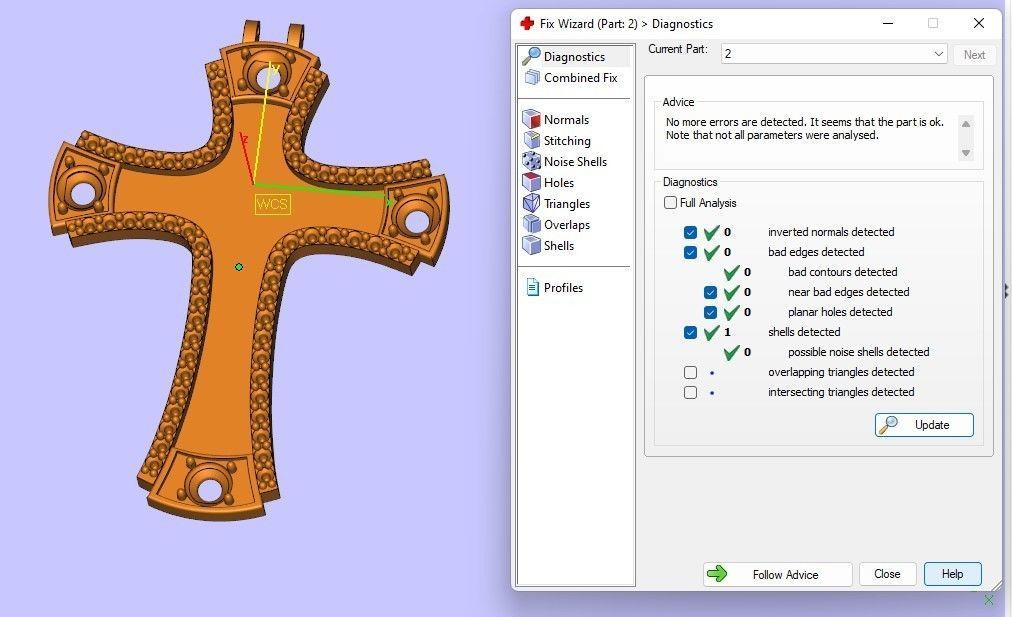Viewport: 1012px width, 617px height.
Task: Click the green point marker on cross
Action: click(x=239, y=267)
